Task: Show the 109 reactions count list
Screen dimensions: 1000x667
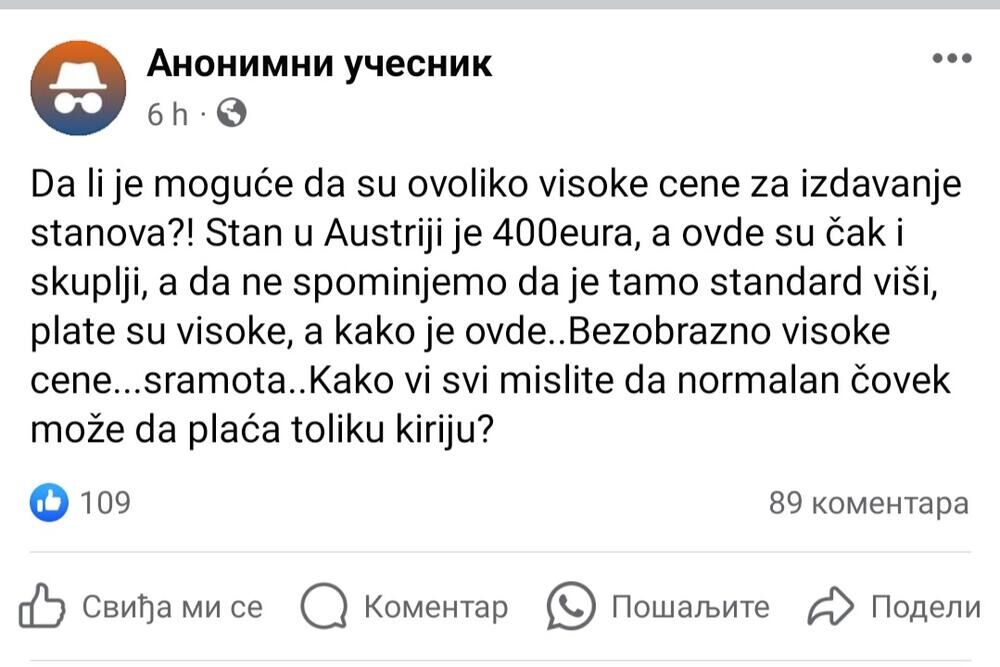Action: click(104, 503)
